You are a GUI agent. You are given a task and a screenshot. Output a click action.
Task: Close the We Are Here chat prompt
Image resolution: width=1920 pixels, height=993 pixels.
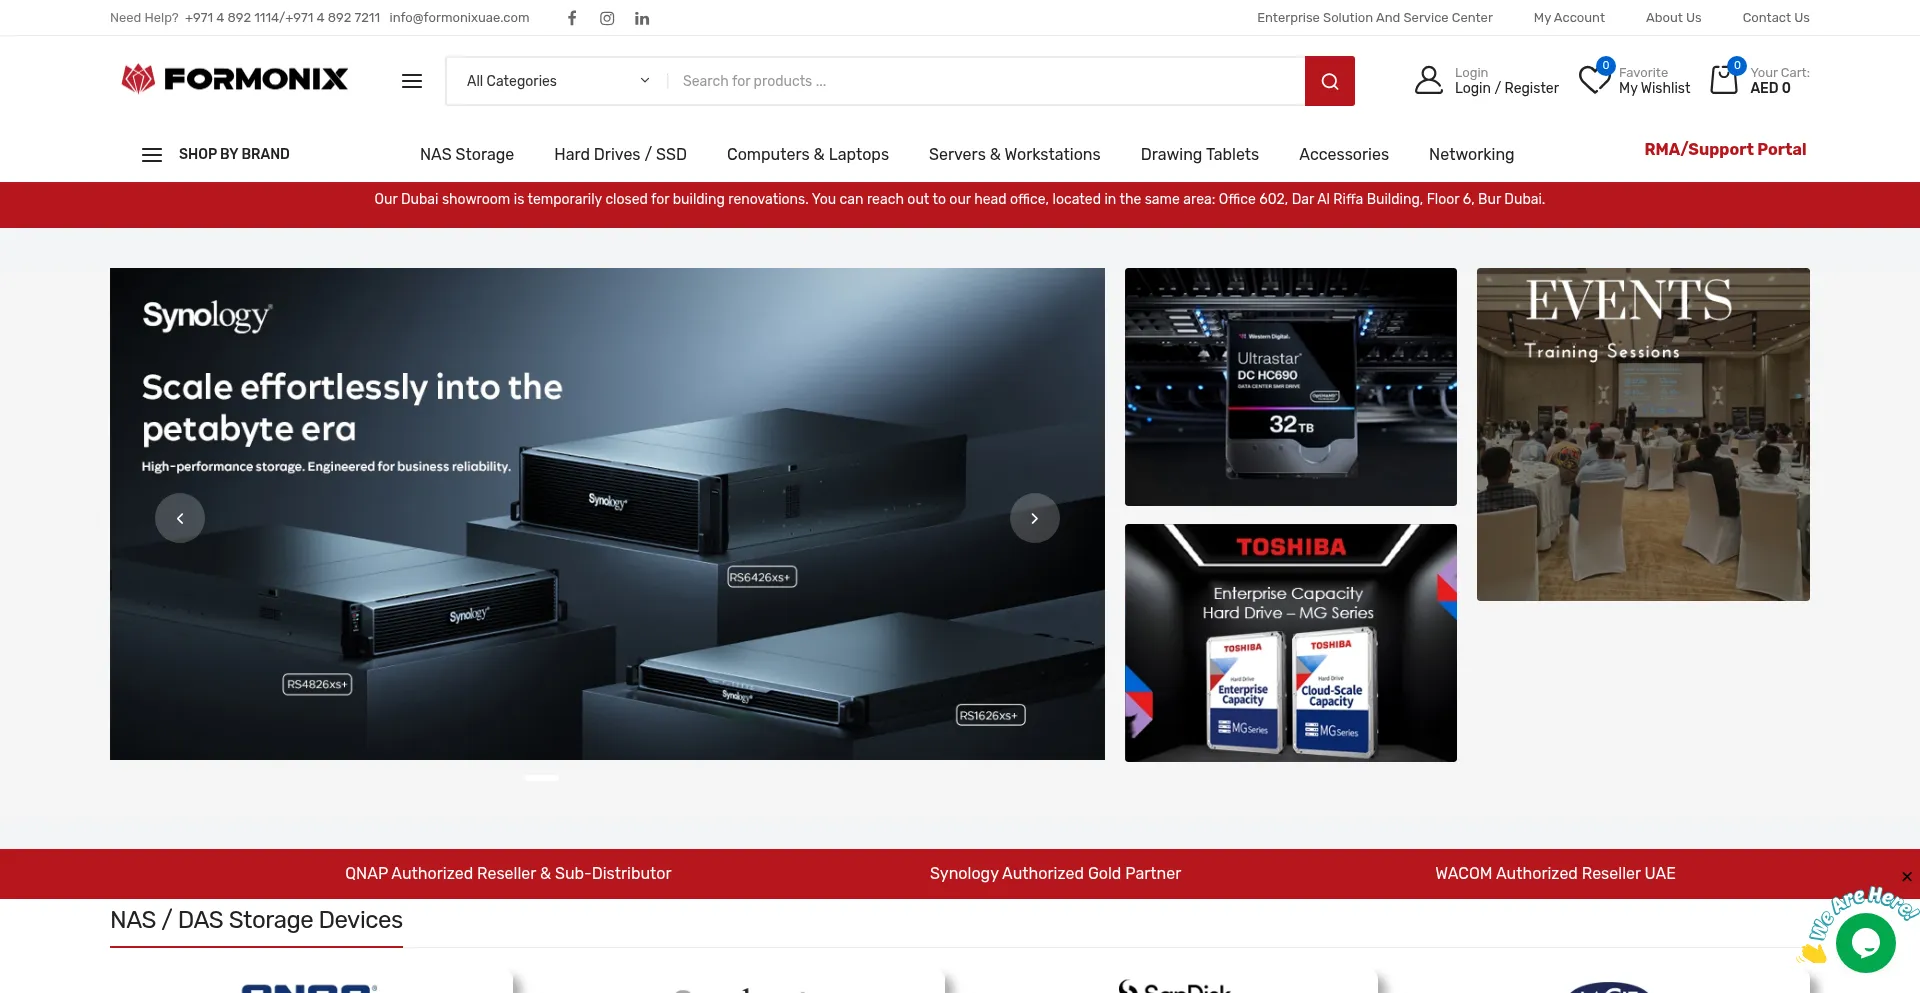click(1907, 877)
